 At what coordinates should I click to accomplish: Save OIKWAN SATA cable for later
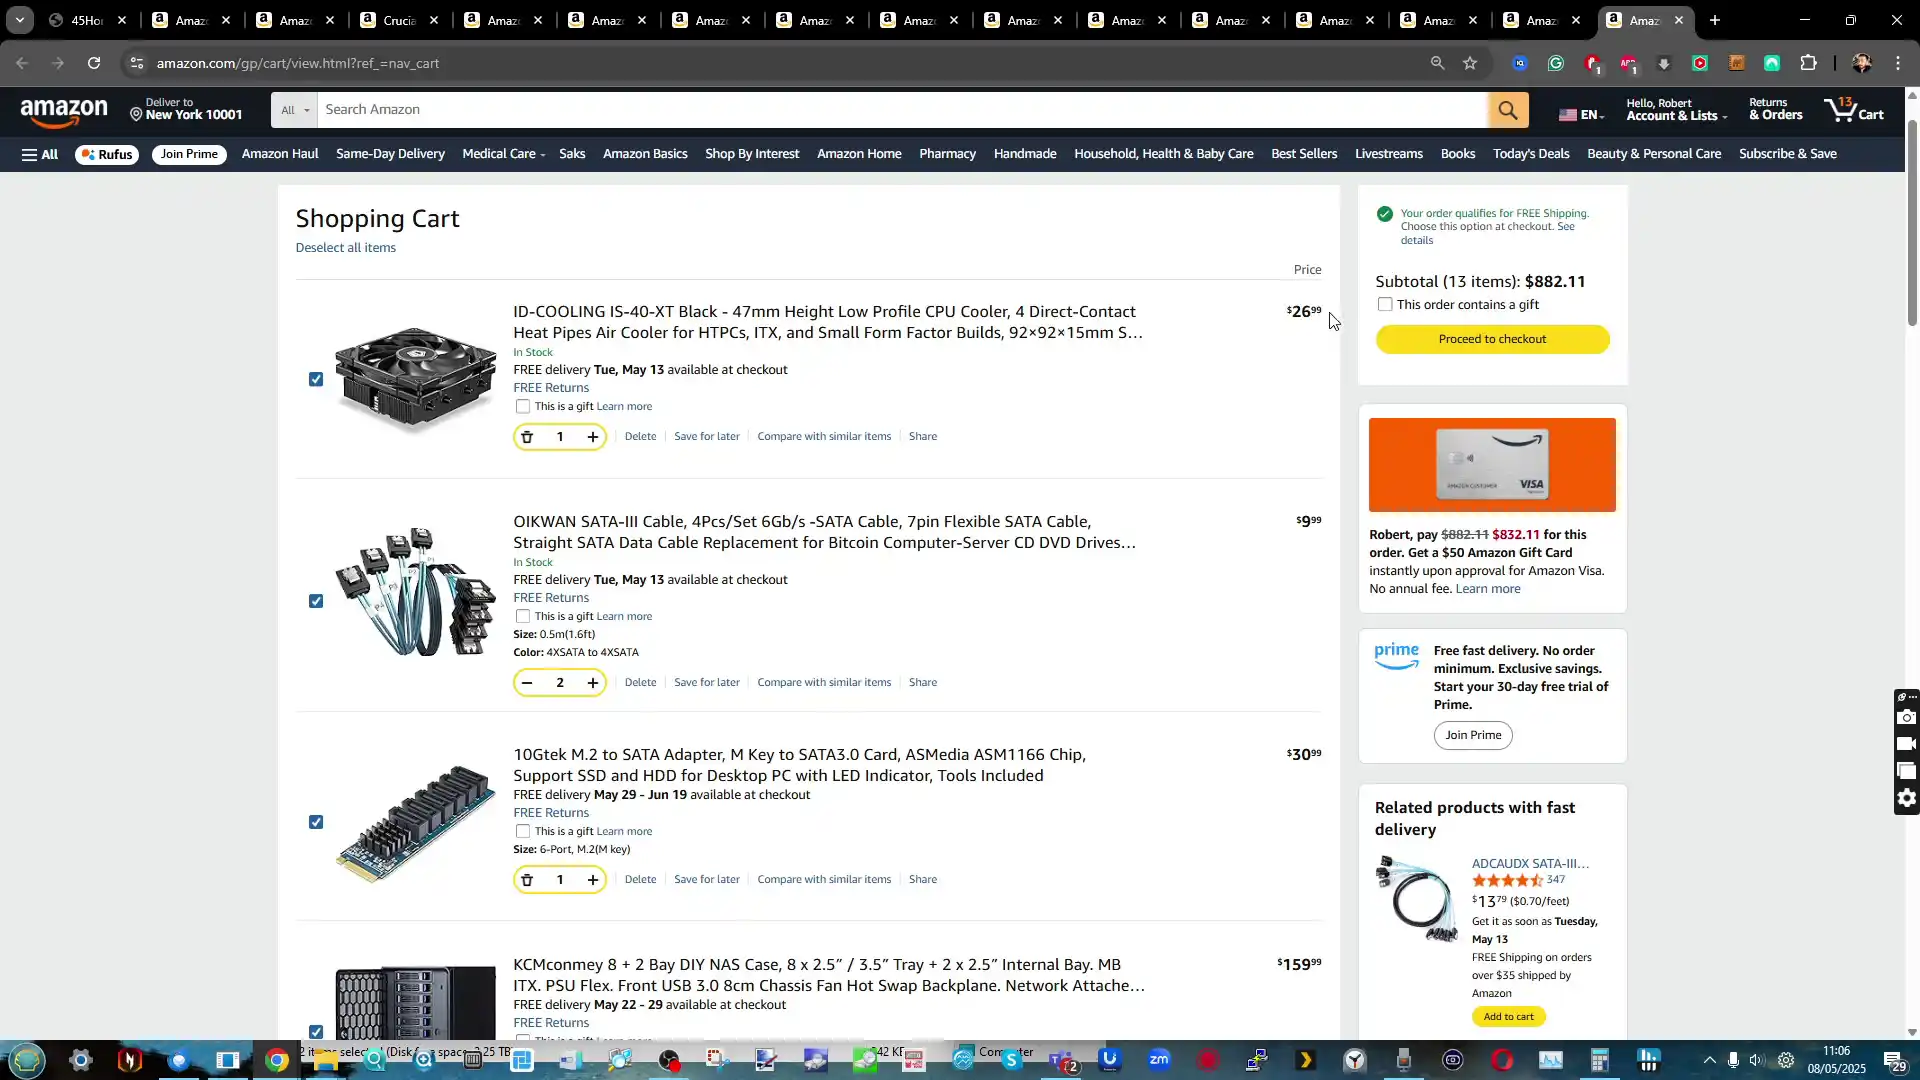(x=706, y=683)
